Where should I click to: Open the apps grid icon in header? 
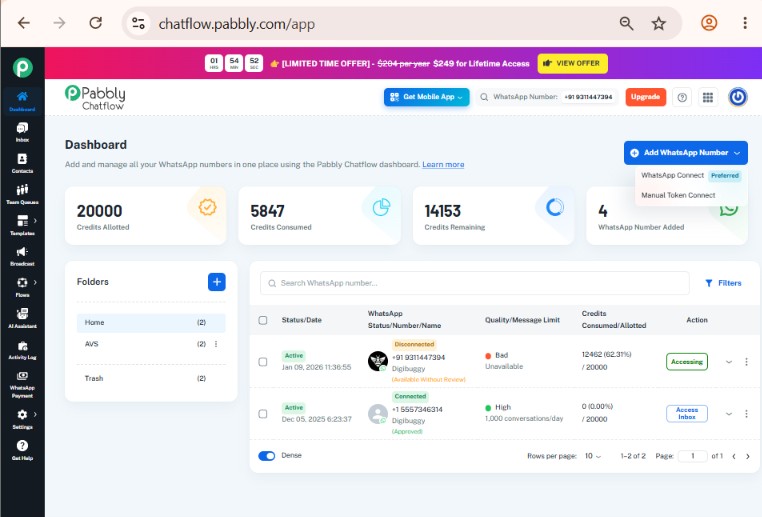click(x=708, y=97)
